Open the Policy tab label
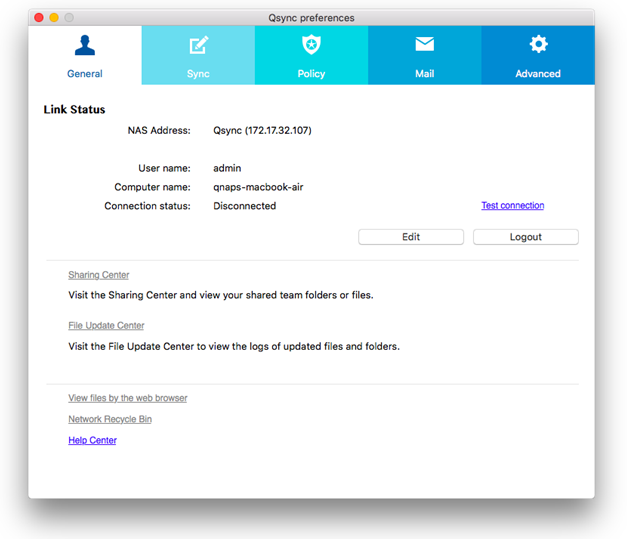 [x=311, y=74]
